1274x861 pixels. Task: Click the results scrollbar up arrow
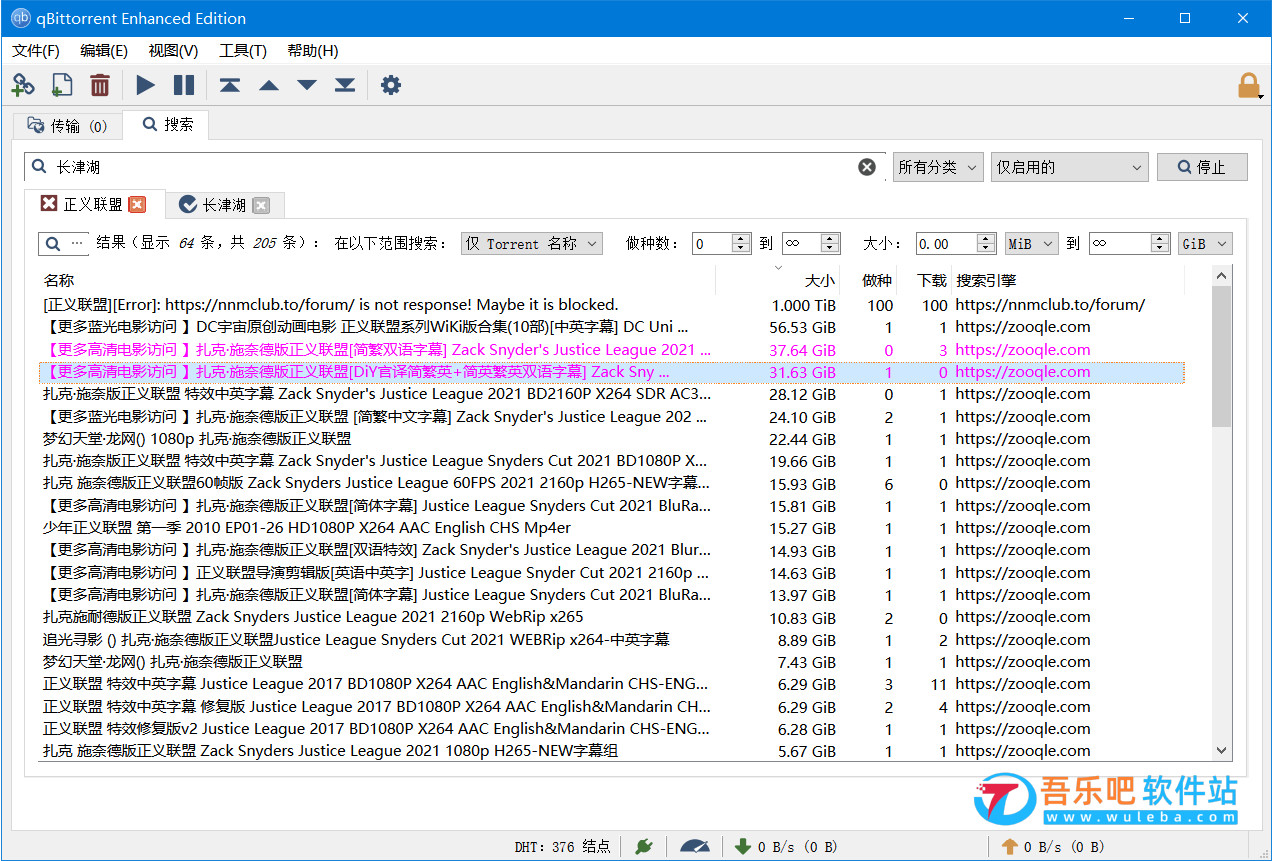pos(1222,276)
